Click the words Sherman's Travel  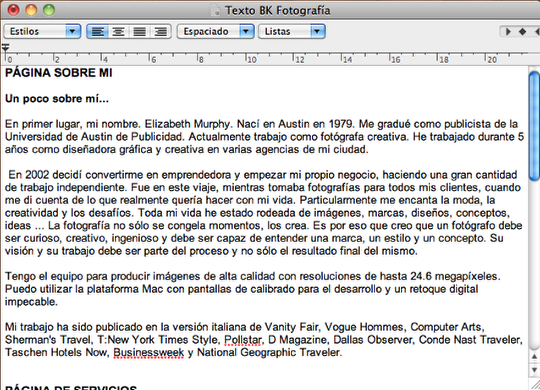(48, 340)
